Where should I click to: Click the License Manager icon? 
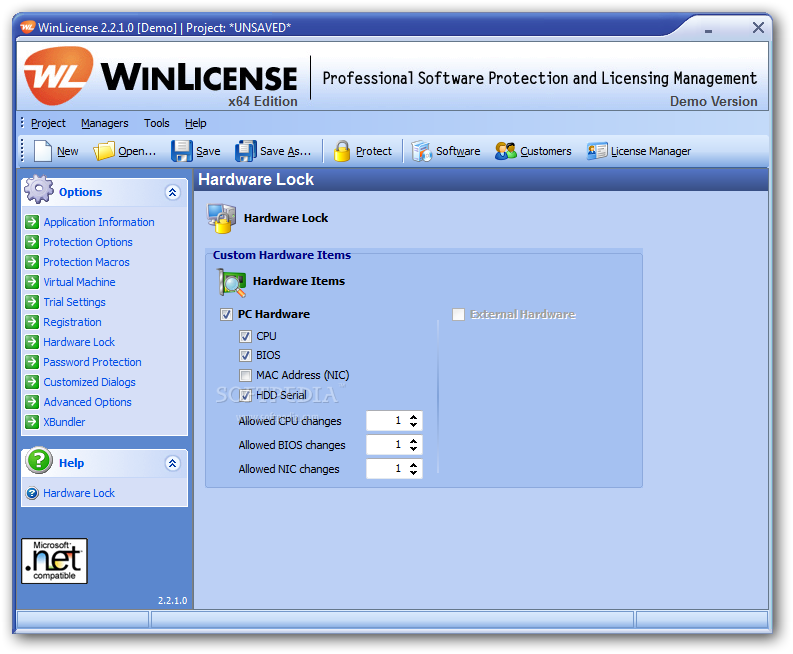pyautogui.click(x=597, y=151)
